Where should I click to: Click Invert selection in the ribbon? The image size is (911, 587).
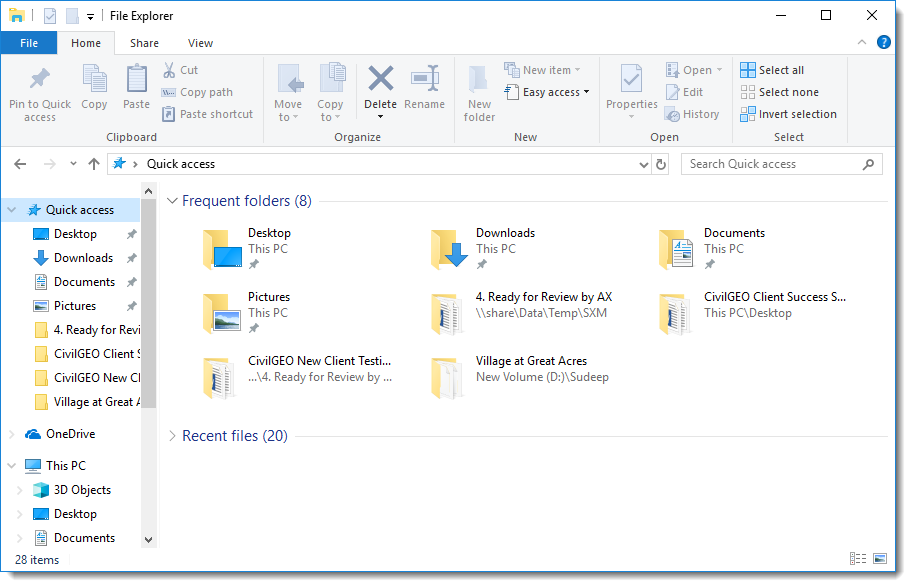pyautogui.click(x=788, y=113)
